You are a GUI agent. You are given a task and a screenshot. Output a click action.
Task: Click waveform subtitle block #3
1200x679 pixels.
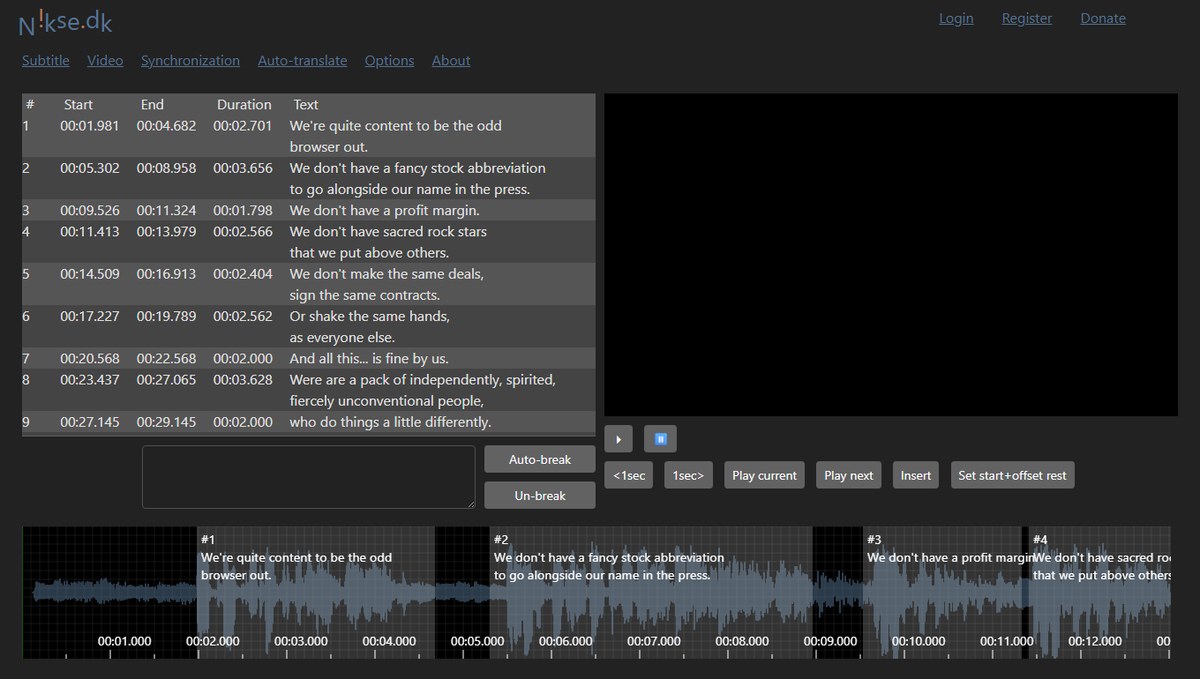[942, 592]
